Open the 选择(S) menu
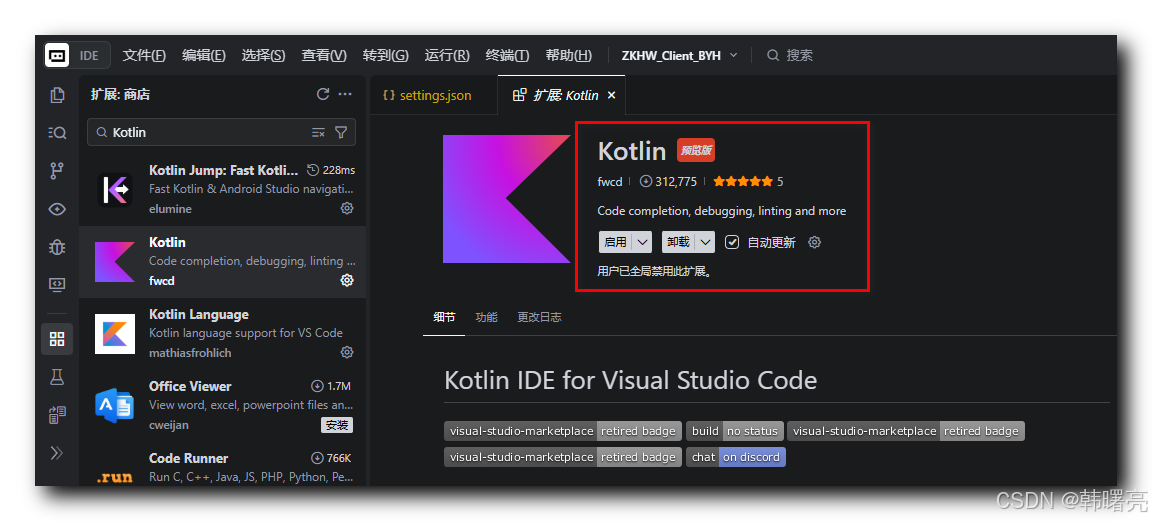This screenshot has width=1152, height=521. pos(263,55)
